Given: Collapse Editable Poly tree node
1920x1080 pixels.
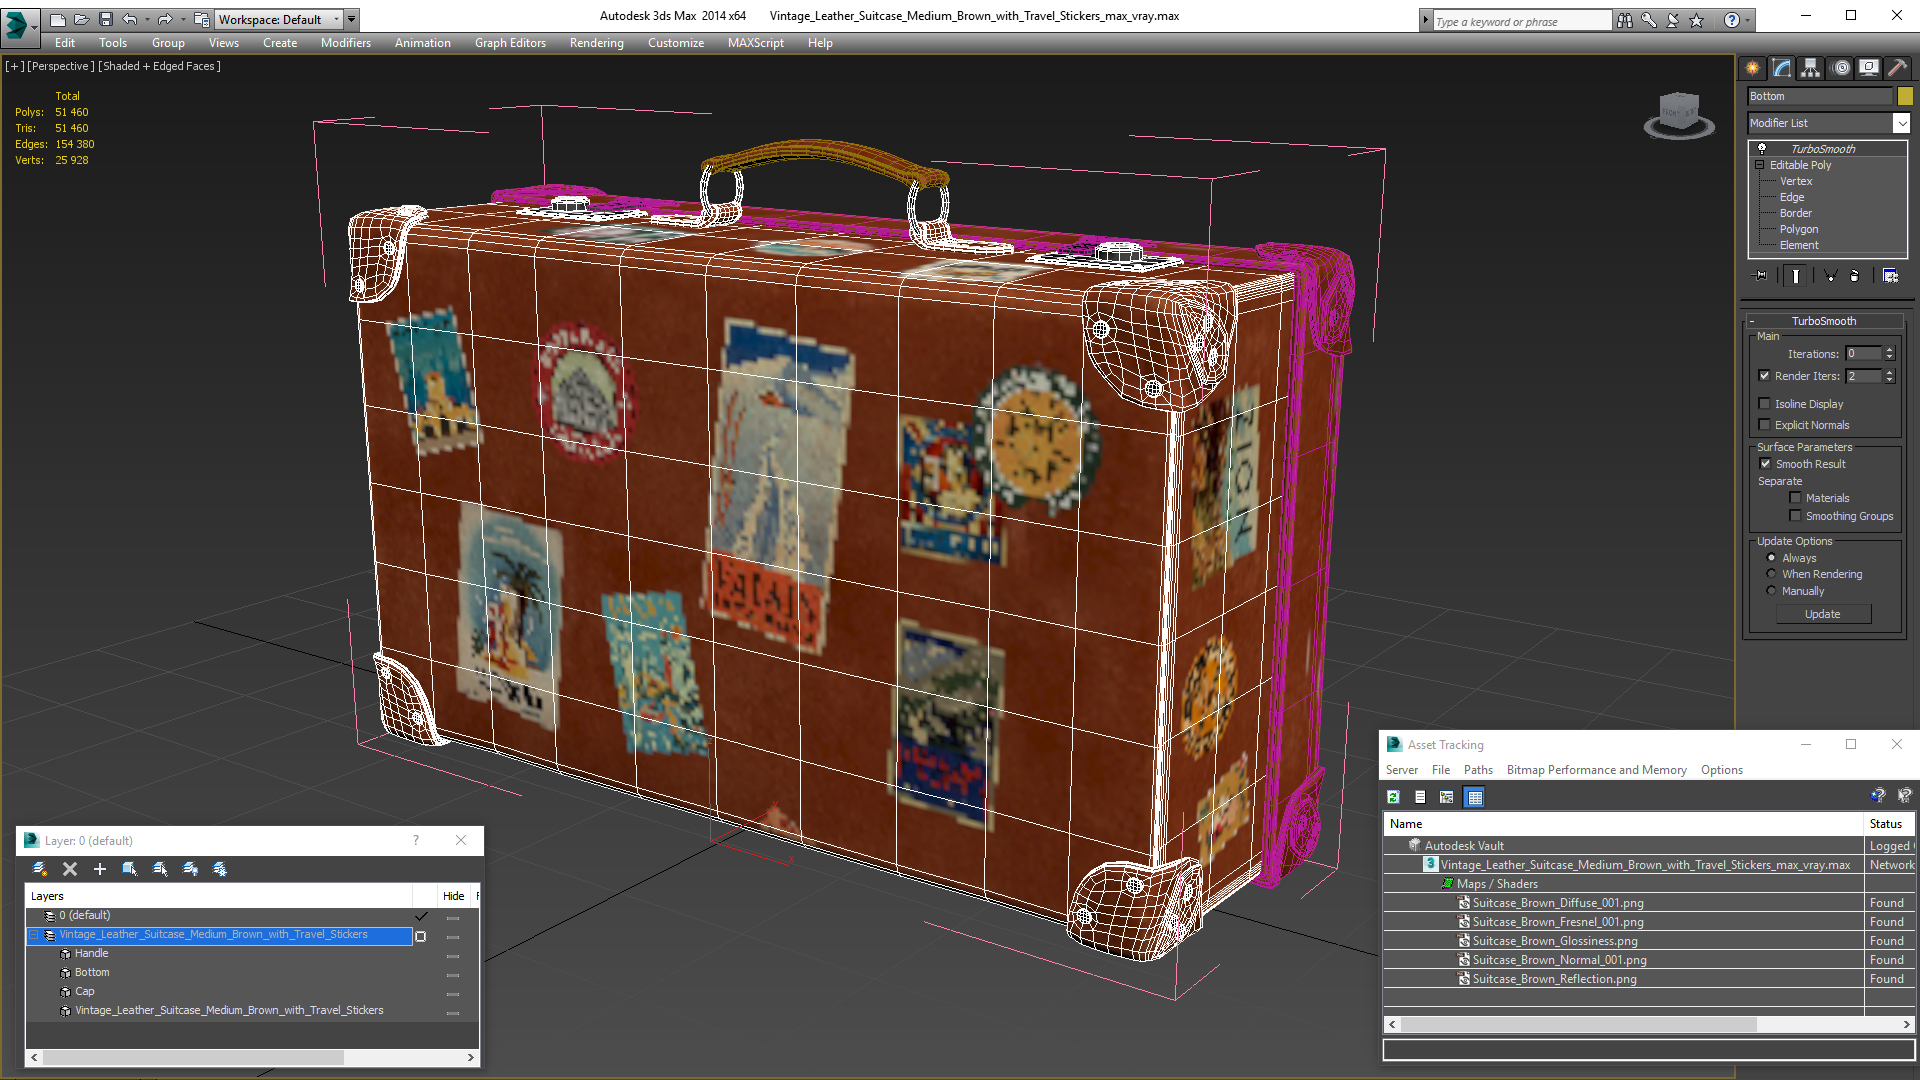Looking at the screenshot, I should click(x=1759, y=165).
